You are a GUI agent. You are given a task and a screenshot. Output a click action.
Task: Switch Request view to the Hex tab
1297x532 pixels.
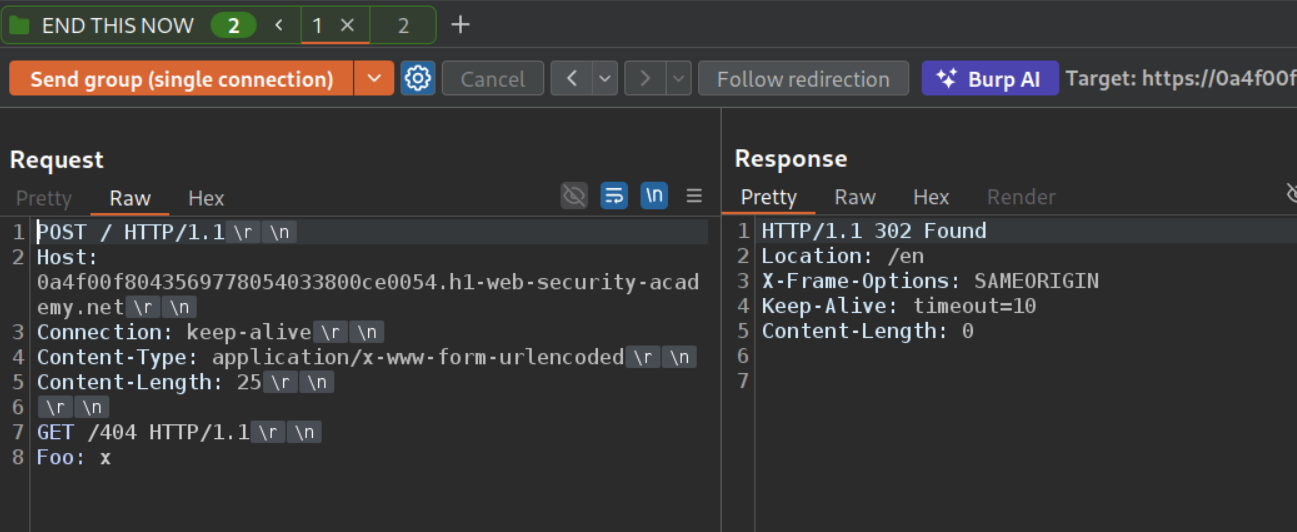(206, 198)
